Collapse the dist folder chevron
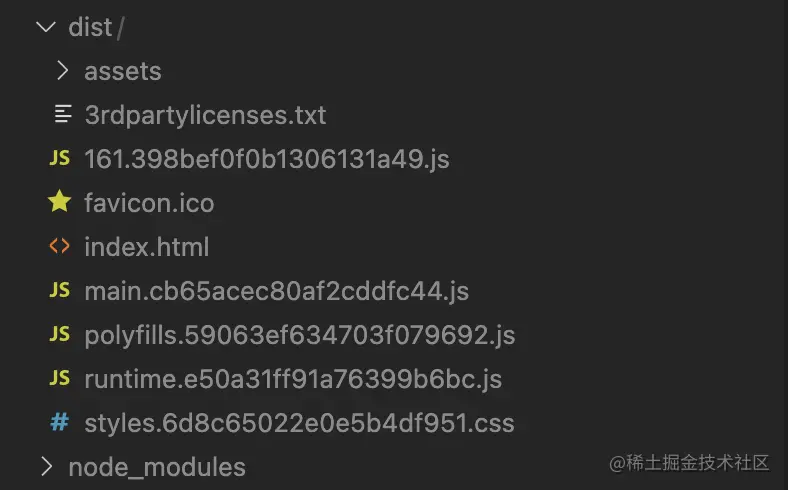The height and width of the screenshot is (490, 788). pos(45,26)
